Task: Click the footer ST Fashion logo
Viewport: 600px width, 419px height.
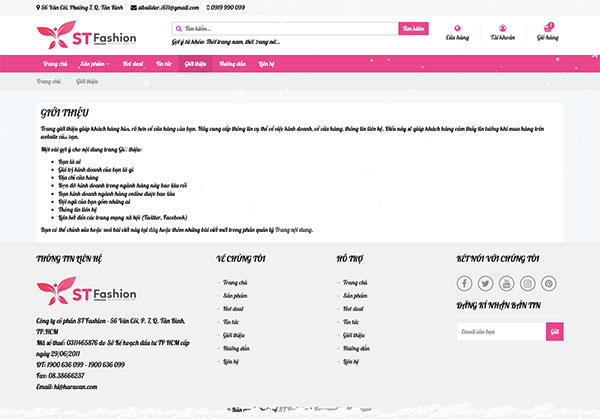Action: click(86, 291)
